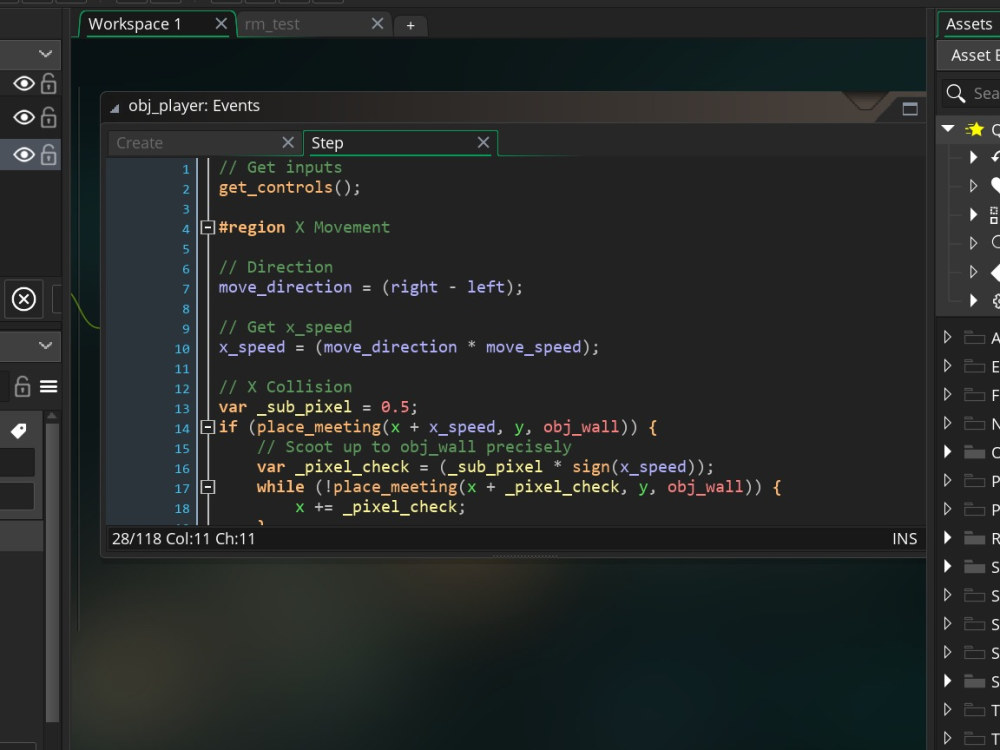Click the magnifier search icon in Assets
This screenshot has width=1000, height=750.
coord(955,93)
